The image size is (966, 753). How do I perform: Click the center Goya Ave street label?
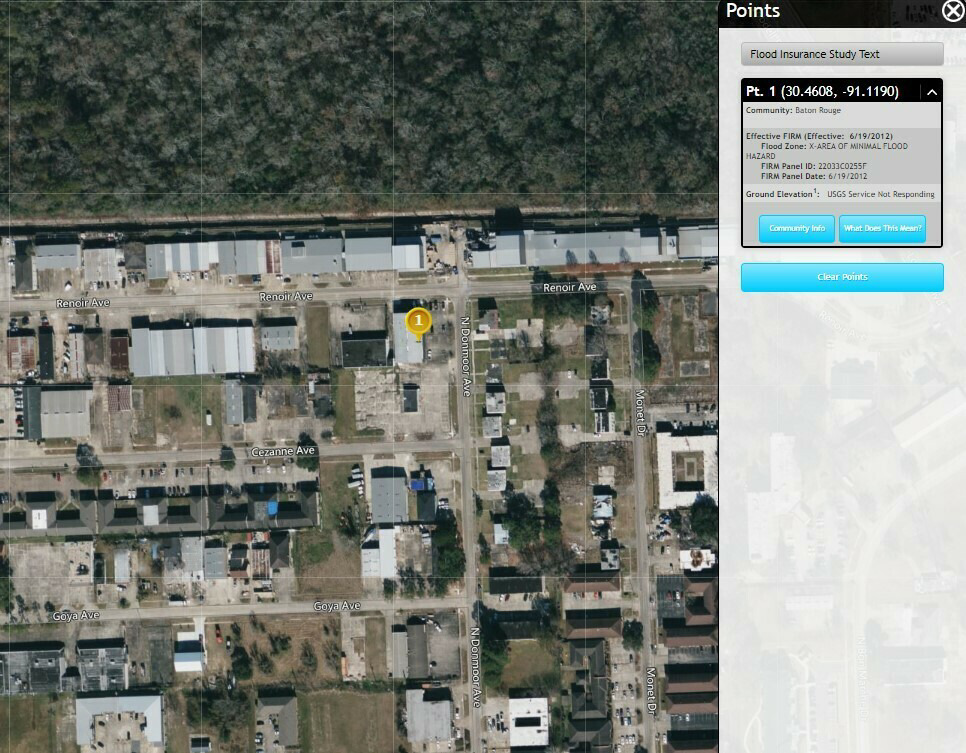coord(337,606)
